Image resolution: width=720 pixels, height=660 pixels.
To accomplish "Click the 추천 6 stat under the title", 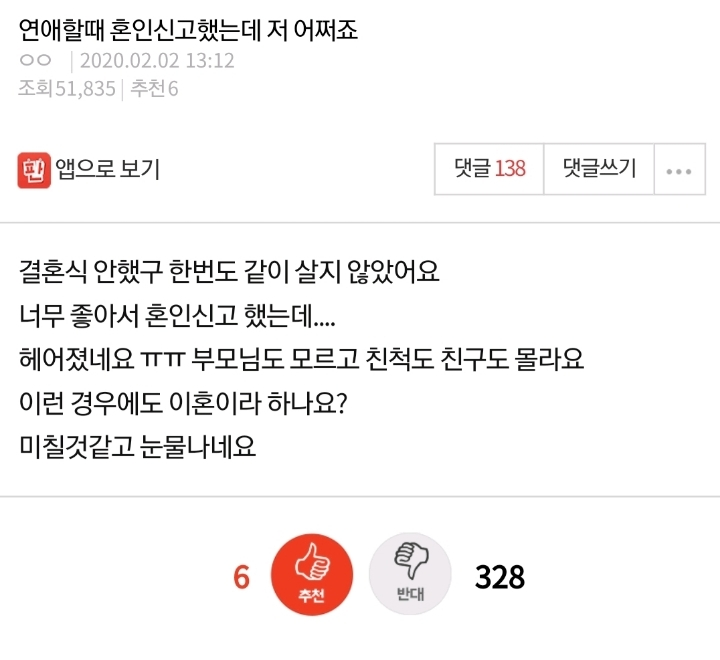I will tap(155, 89).
